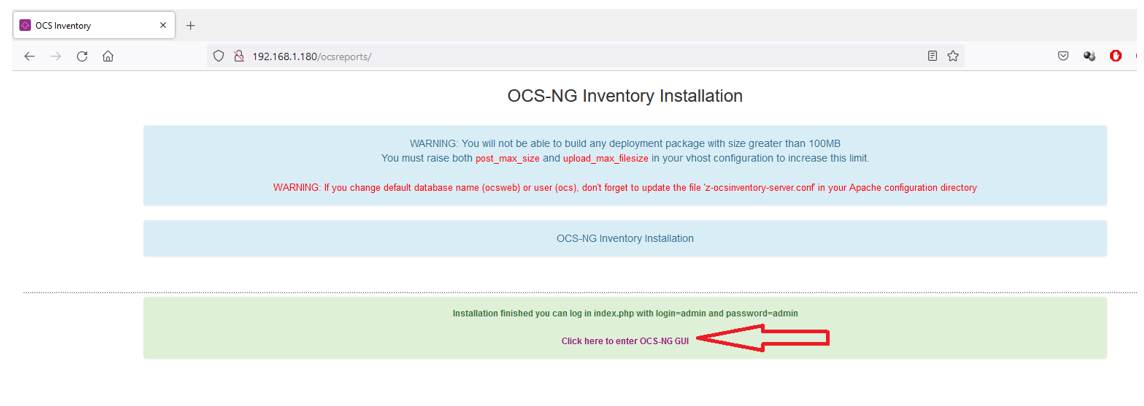Viewport: 1144px width, 406px height.
Task: Click the extension icon beside Pocket
Action: (1089, 55)
